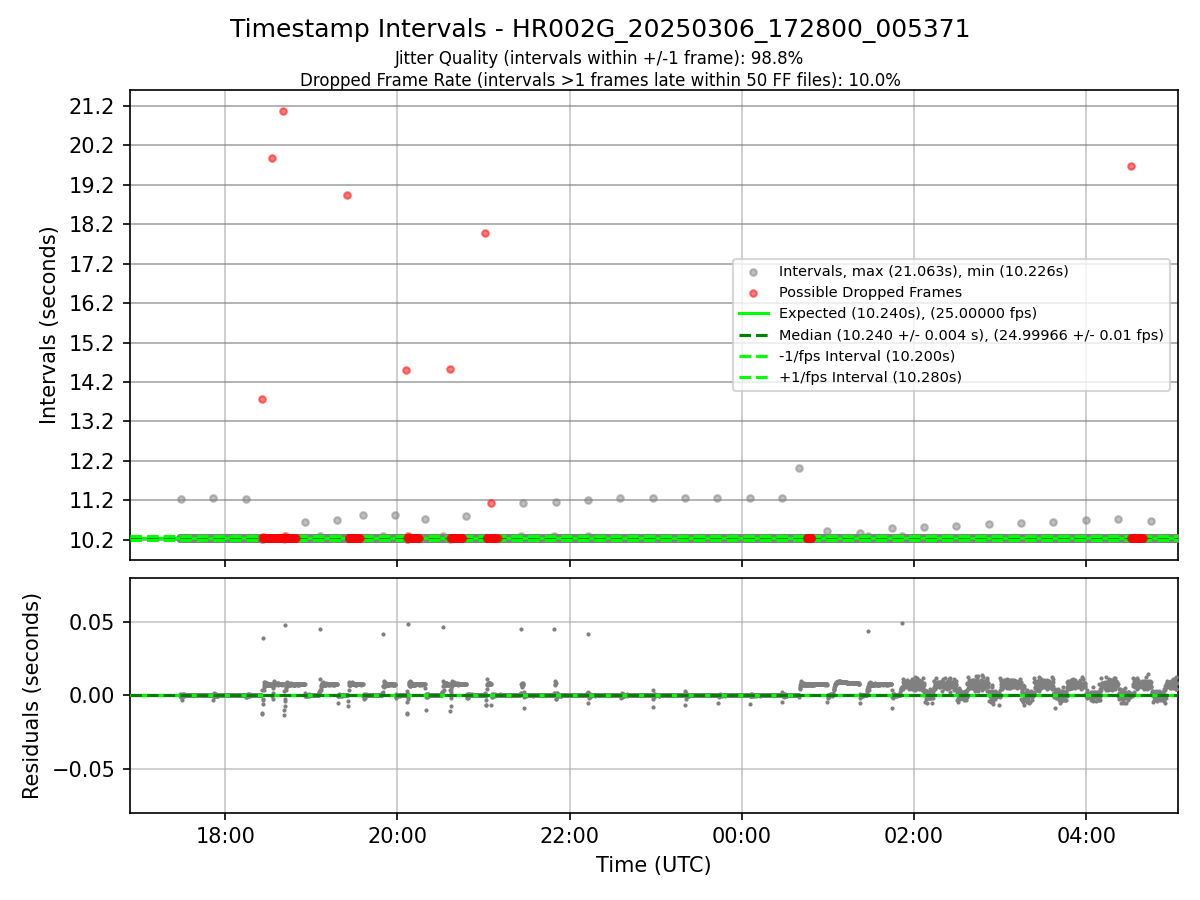Click the 18:00 x-axis tick label
The width and height of the screenshot is (1200, 900).
tap(225, 835)
